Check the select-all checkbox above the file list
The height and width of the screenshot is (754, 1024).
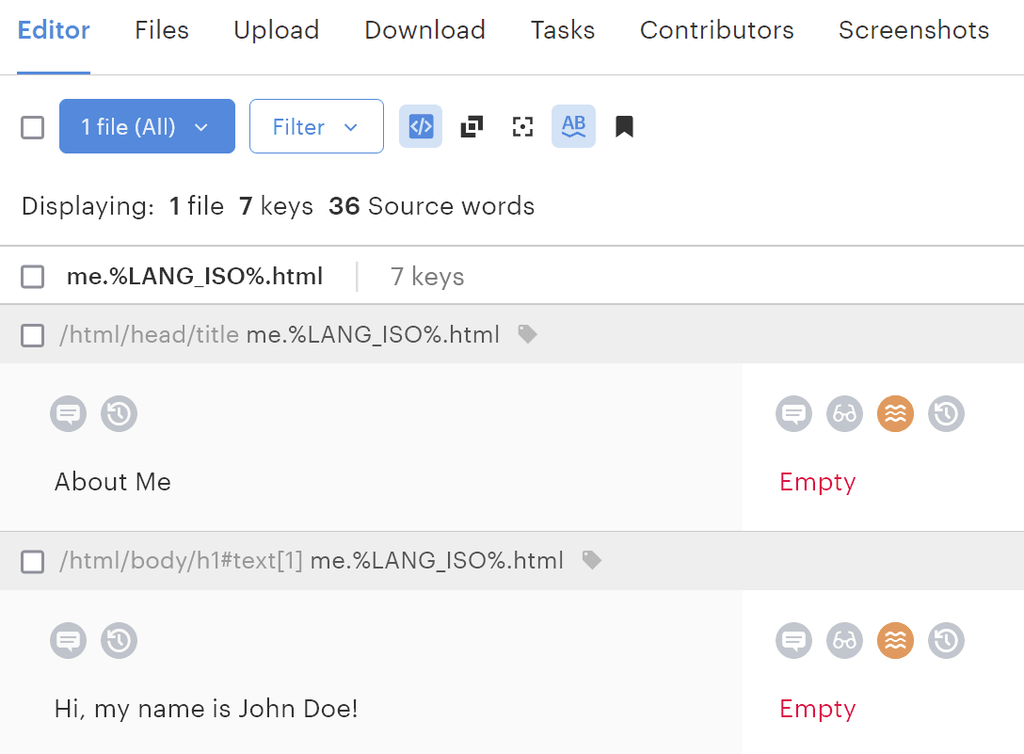(31, 127)
